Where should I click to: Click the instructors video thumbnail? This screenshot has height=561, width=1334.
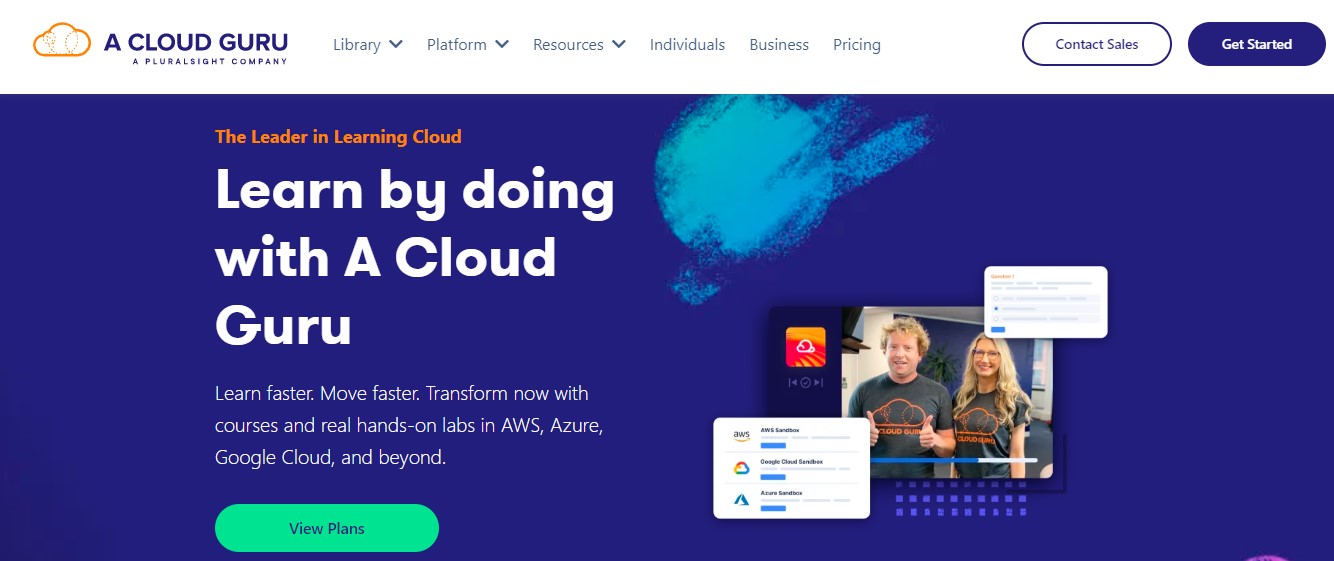click(947, 391)
